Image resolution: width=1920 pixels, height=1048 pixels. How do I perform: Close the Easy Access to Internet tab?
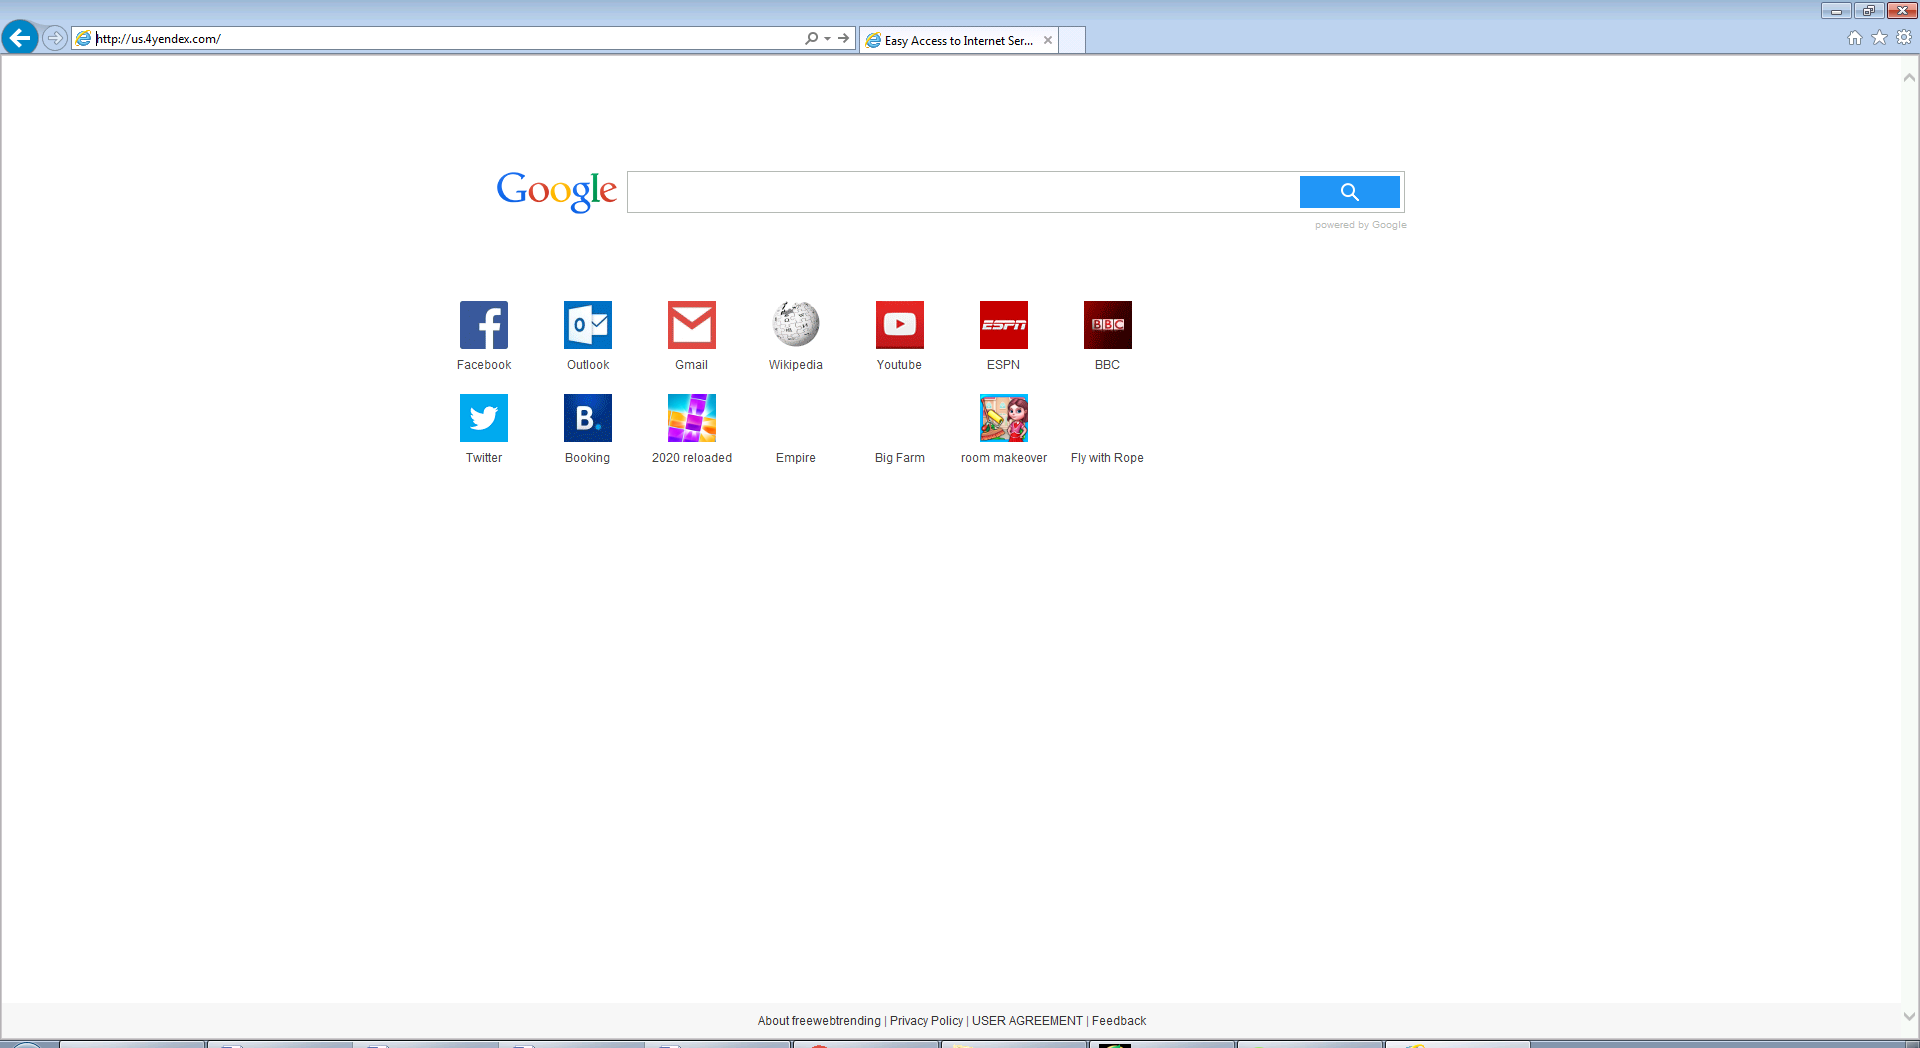pos(1048,40)
